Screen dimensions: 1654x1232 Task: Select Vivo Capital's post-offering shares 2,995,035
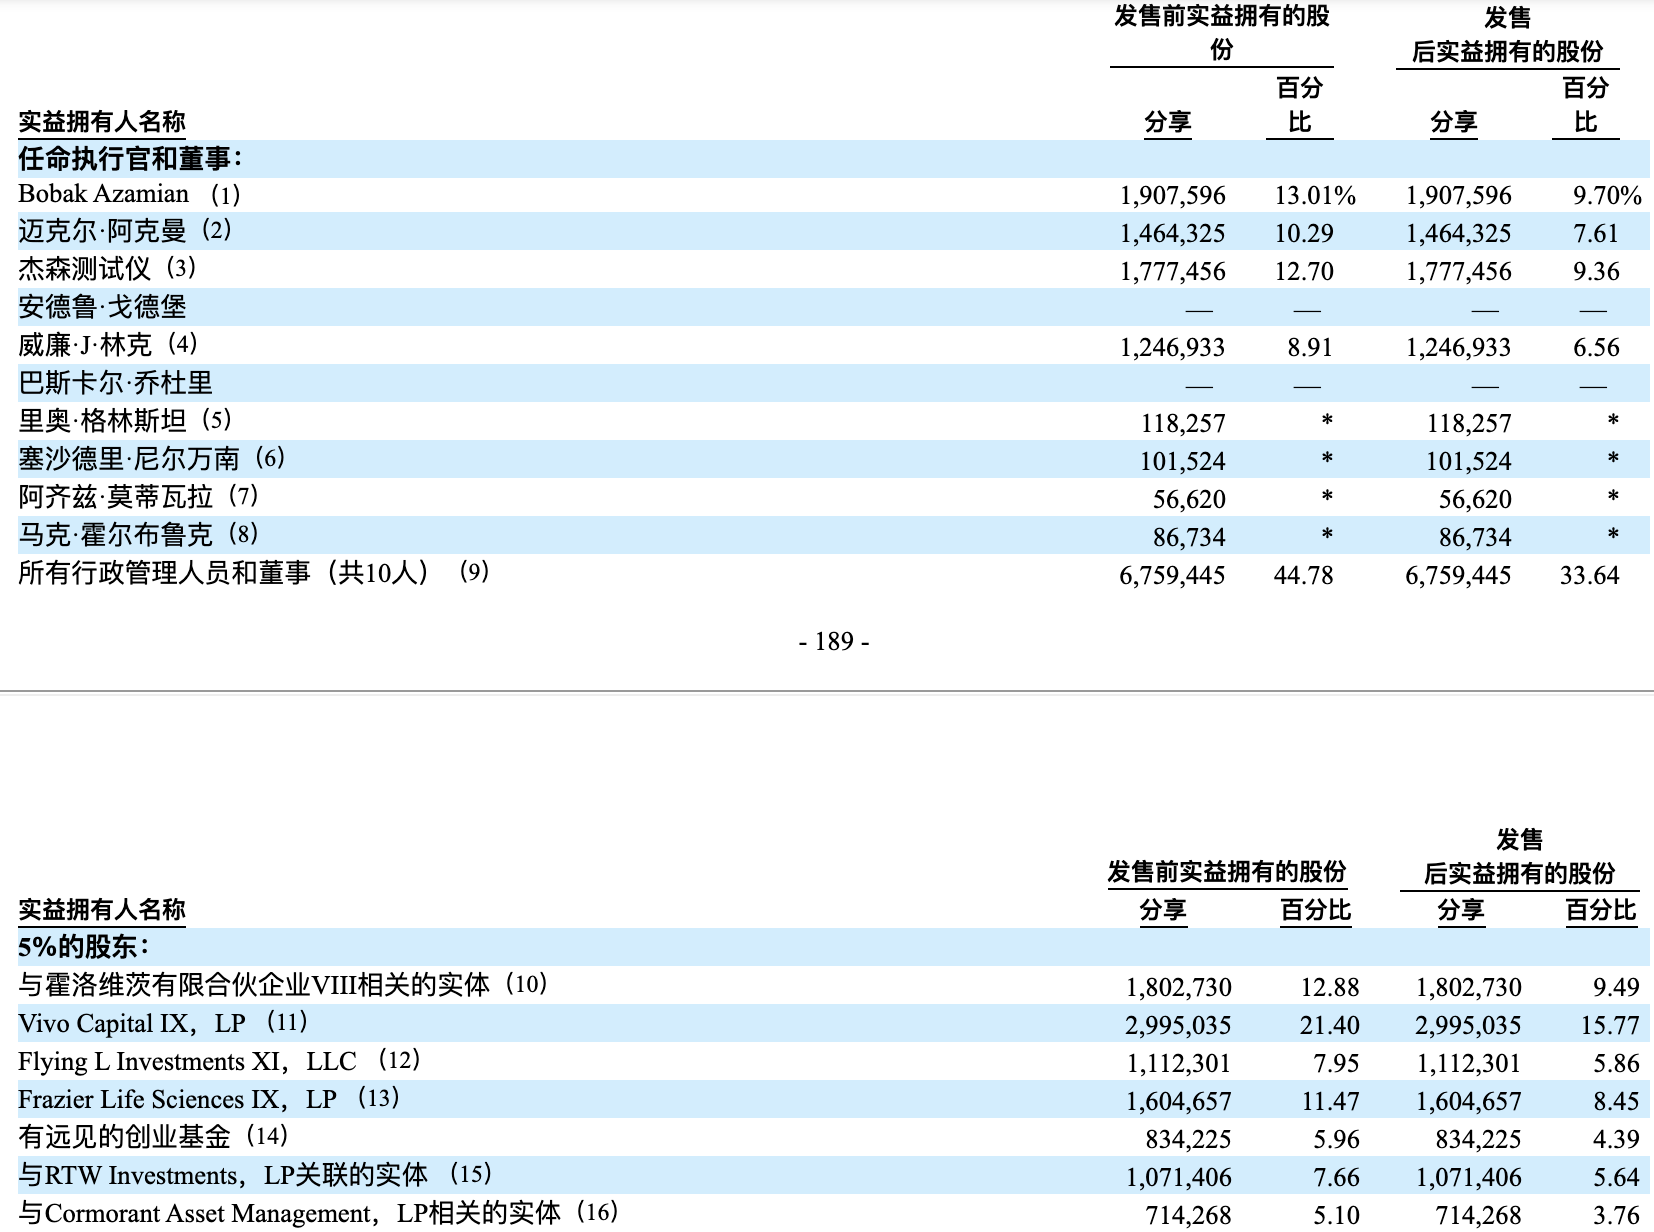(1468, 1026)
